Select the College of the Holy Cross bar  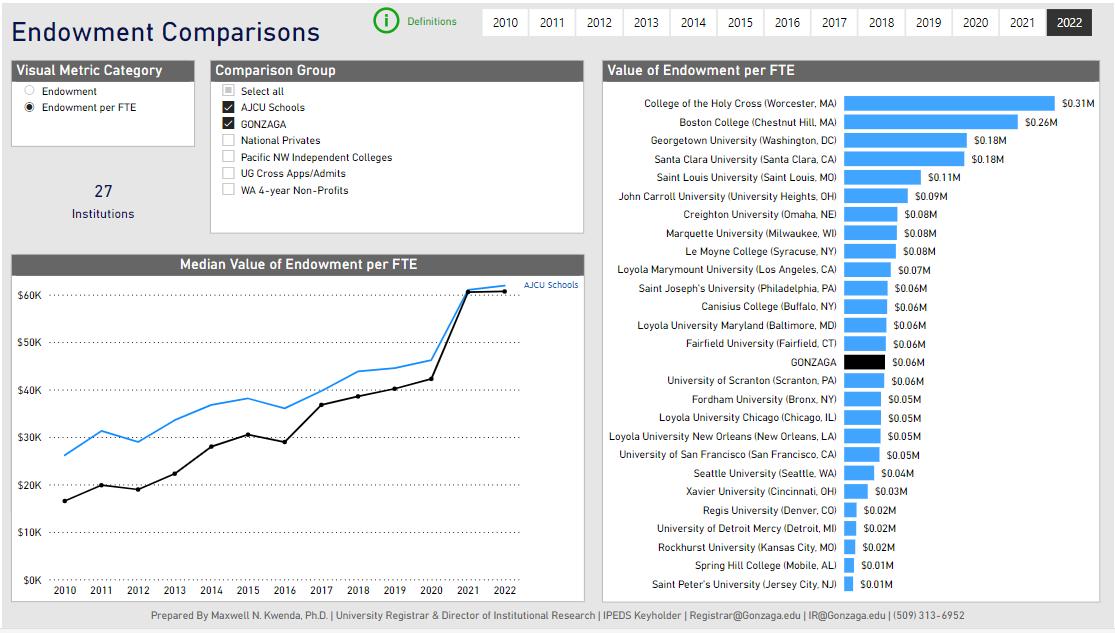[949, 103]
